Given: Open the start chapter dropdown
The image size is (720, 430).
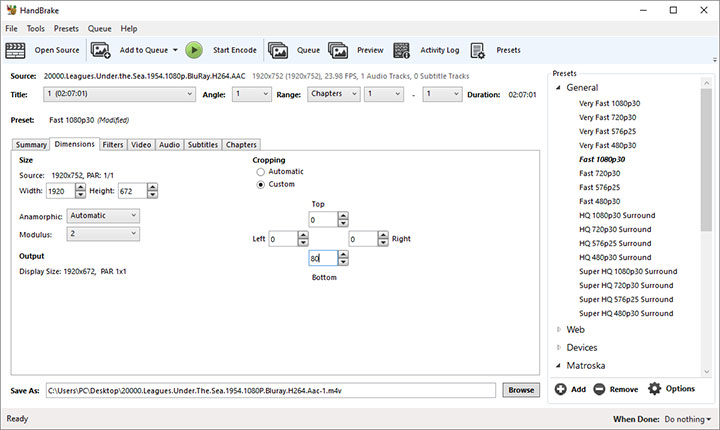Looking at the screenshot, I should 384,94.
